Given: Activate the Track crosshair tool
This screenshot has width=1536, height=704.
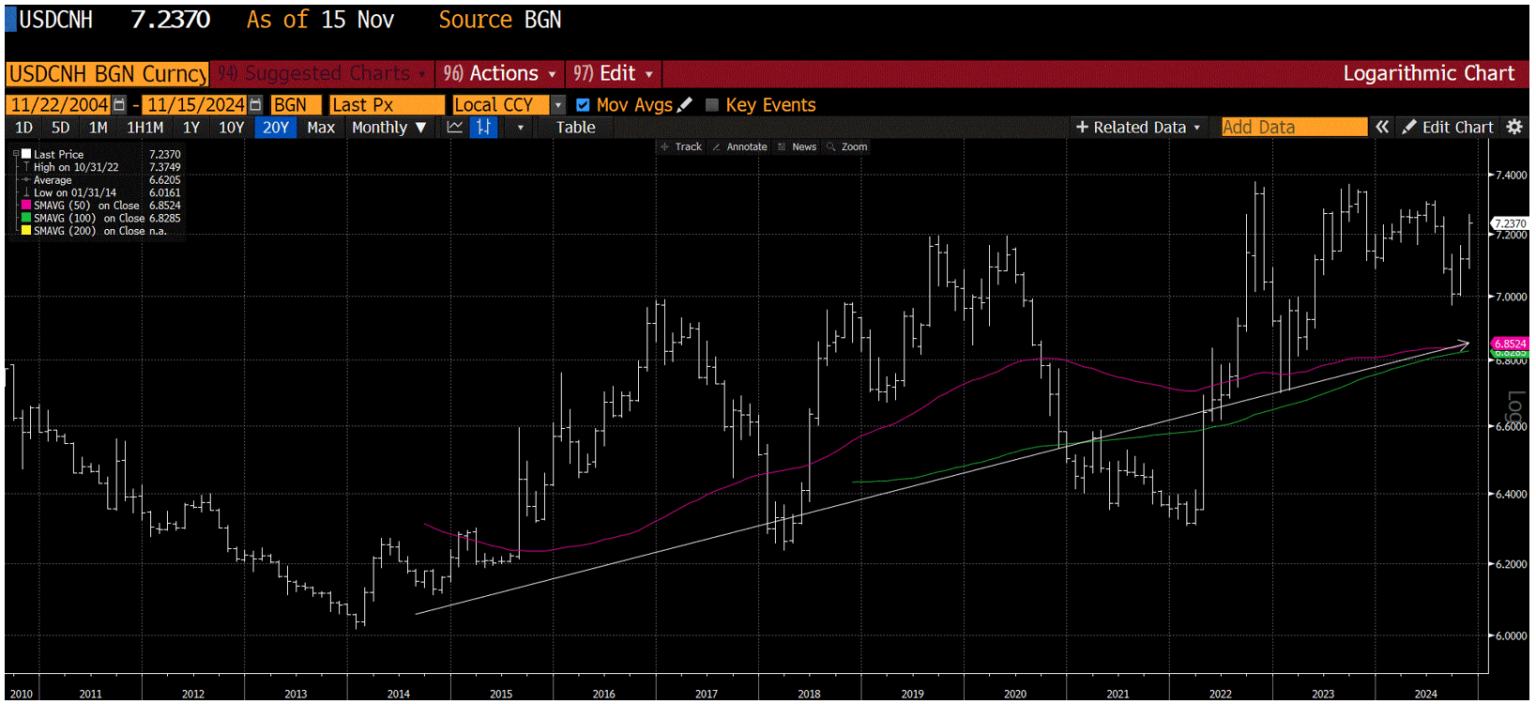Looking at the screenshot, I should point(681,147).
